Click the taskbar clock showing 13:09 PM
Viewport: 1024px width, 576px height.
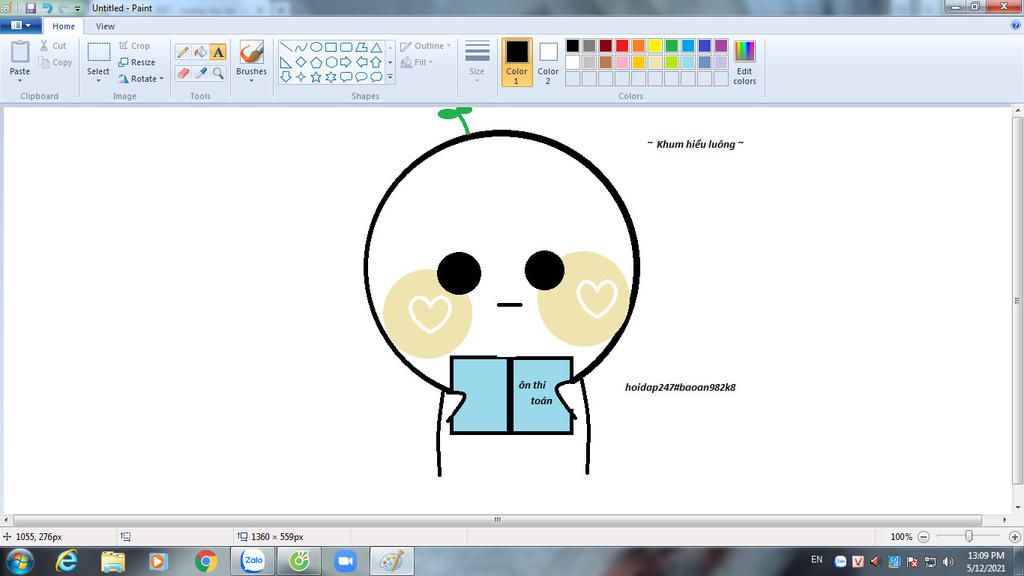click(x=985, y=562)
